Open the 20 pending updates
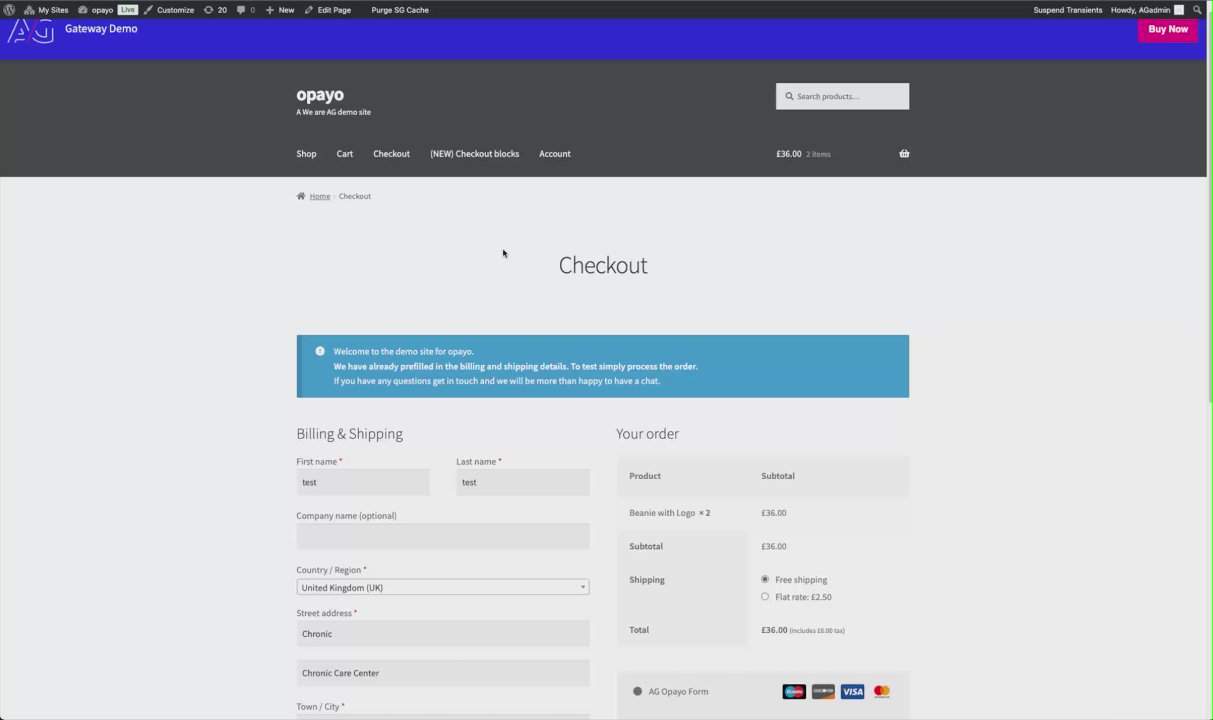The height and width of the screenshot is (720, 1213). pyautogui.click(x=215, y=9)
